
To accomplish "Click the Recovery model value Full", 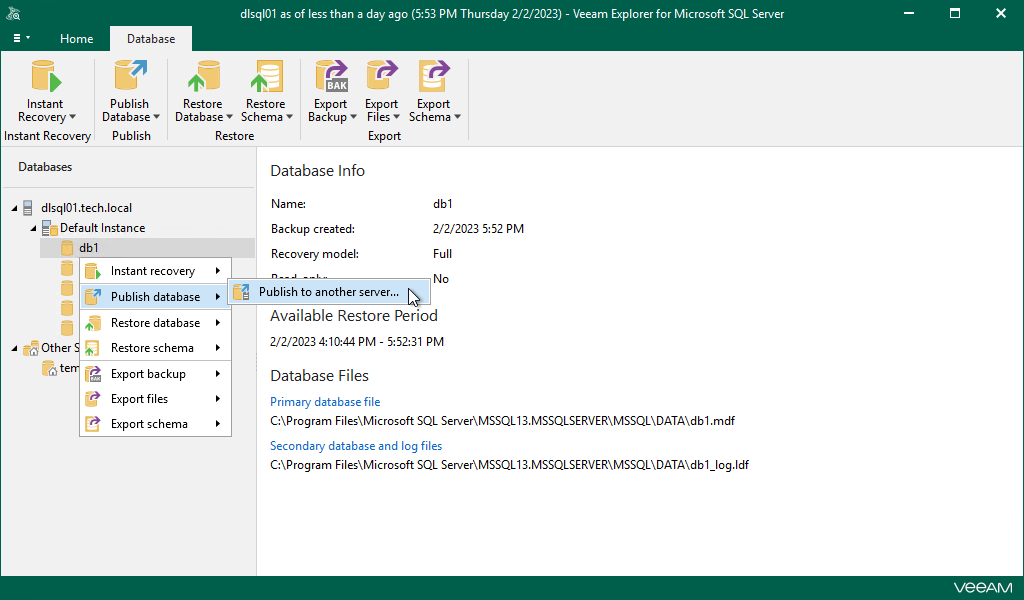I will [442, 254].
